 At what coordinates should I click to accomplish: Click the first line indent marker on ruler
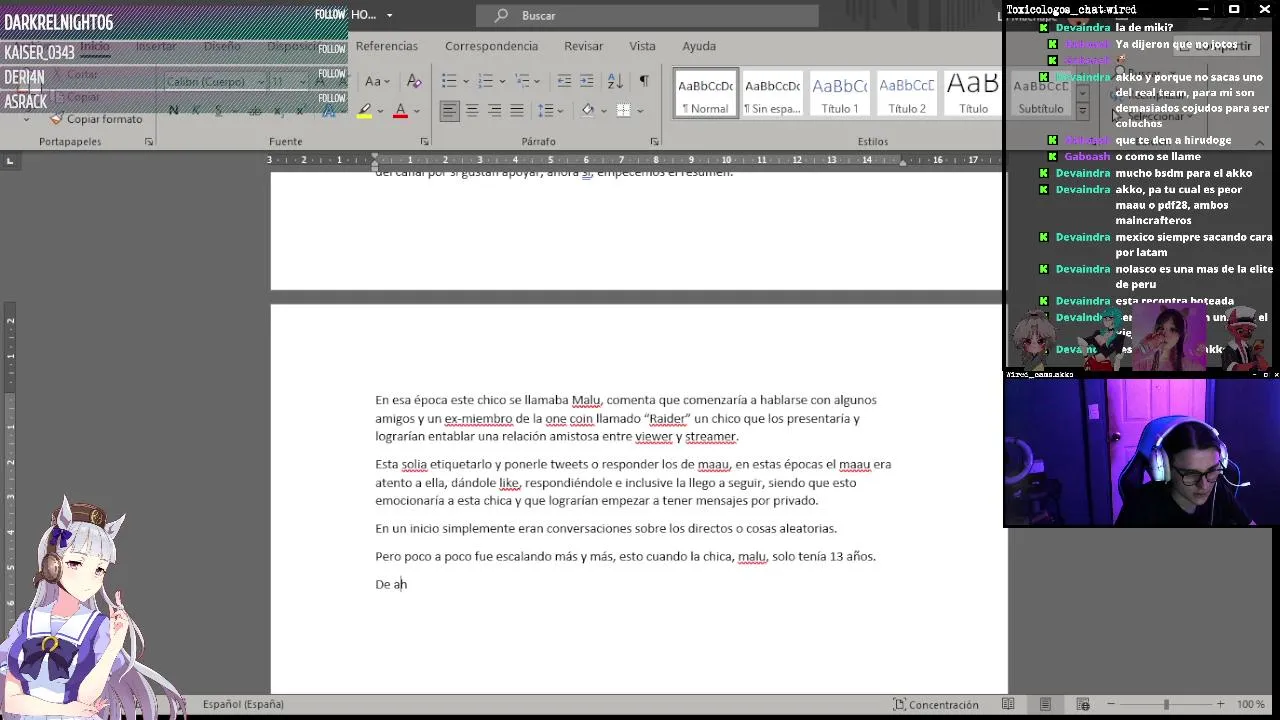[375, 157]
